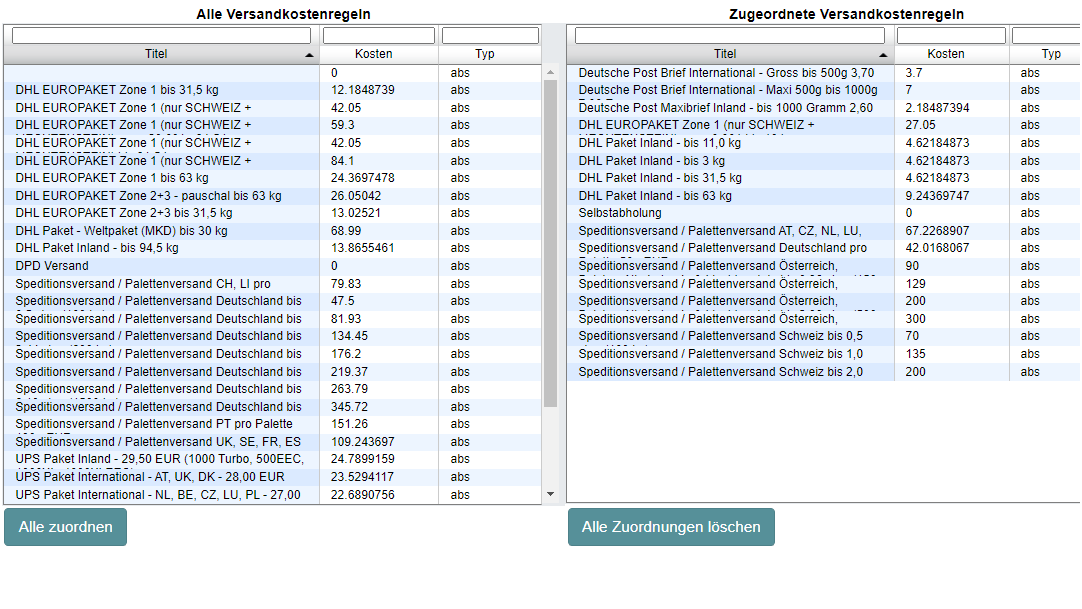Select DHL EUROPAKET Zone 1 bis 31,5 kg
1082x609 pixels.
click(273, 90)
